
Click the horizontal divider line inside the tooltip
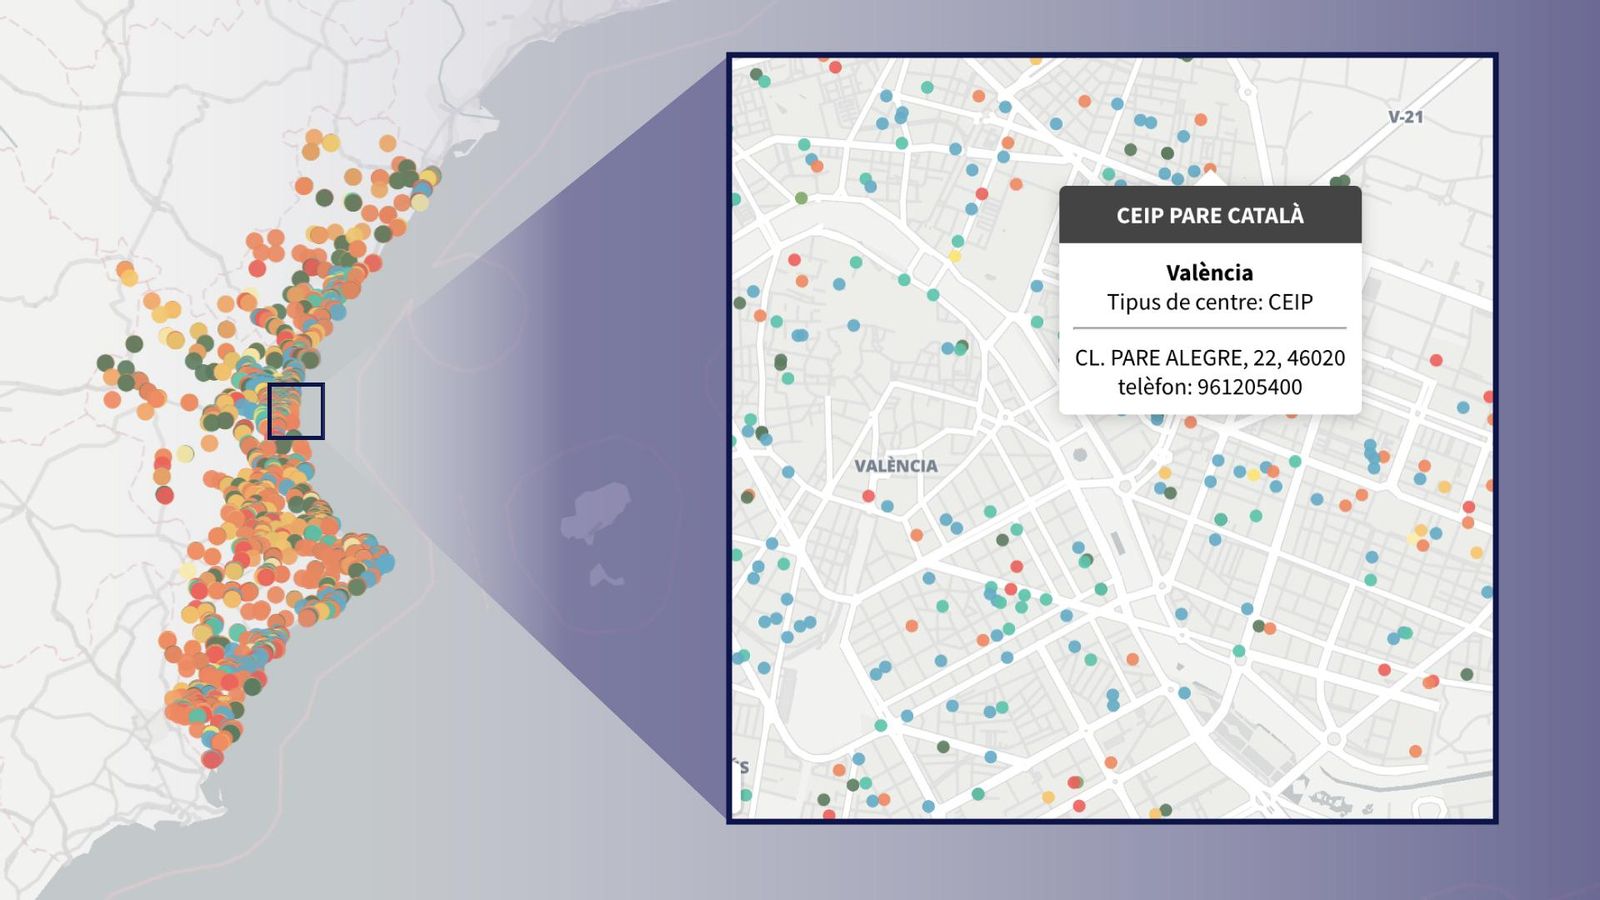coord(1209,328)
